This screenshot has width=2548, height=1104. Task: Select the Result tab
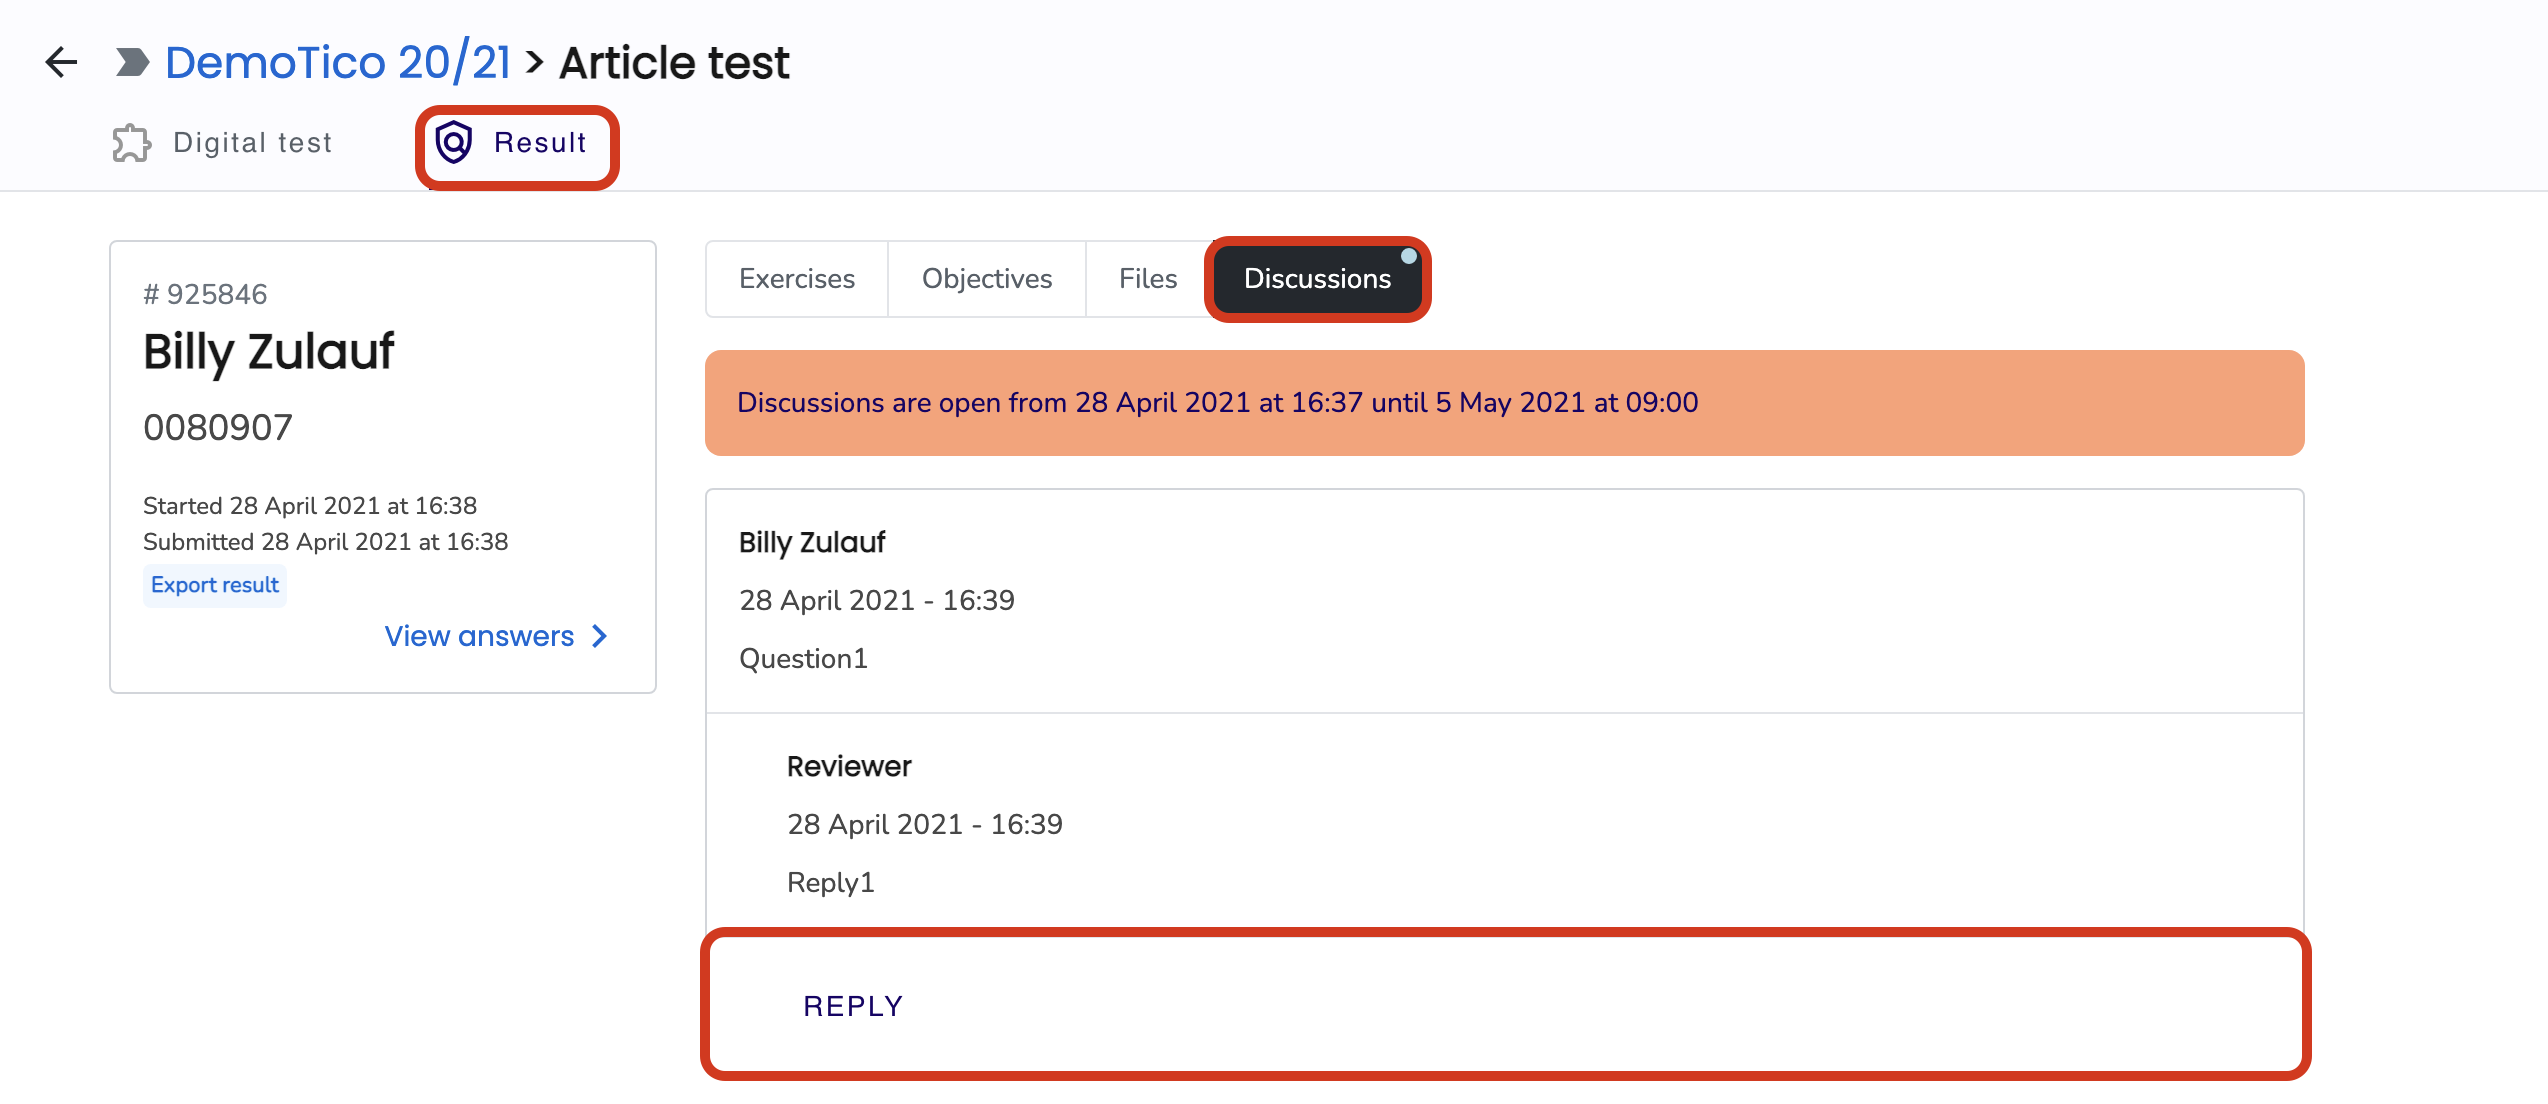(516, 143)
